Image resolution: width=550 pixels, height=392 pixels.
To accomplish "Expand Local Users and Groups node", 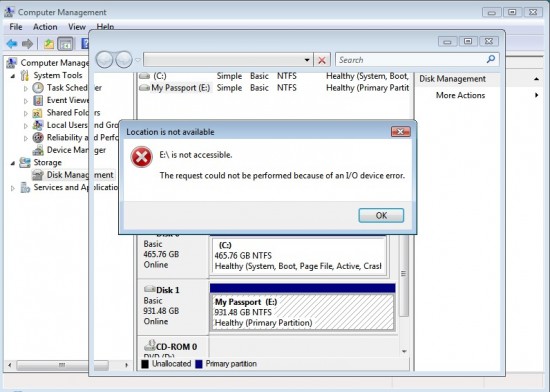I will click(x=25, y=126).
